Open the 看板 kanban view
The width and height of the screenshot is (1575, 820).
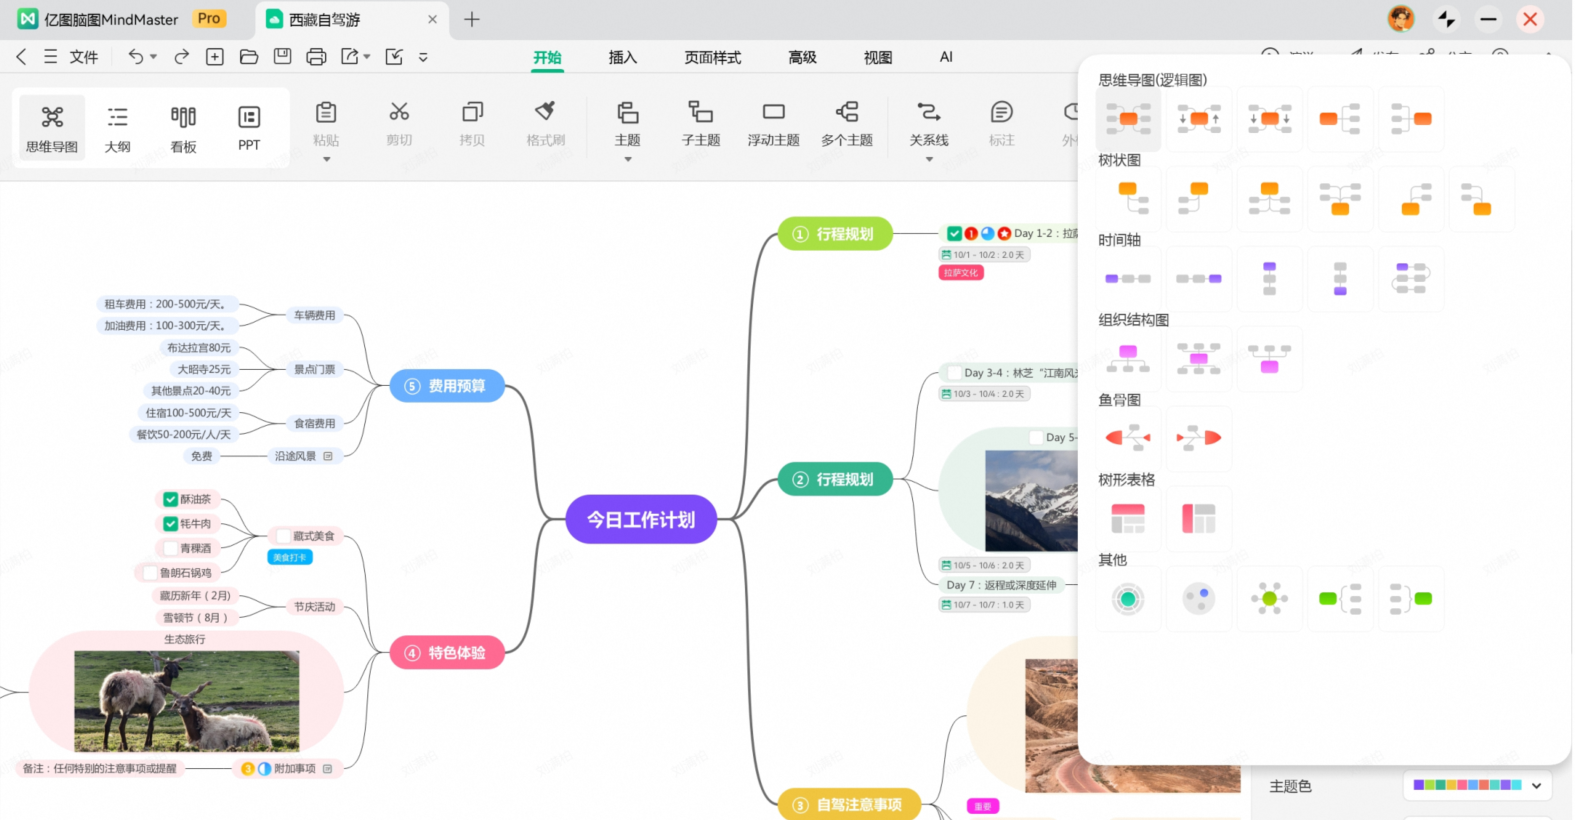click(x=183, y=128)
